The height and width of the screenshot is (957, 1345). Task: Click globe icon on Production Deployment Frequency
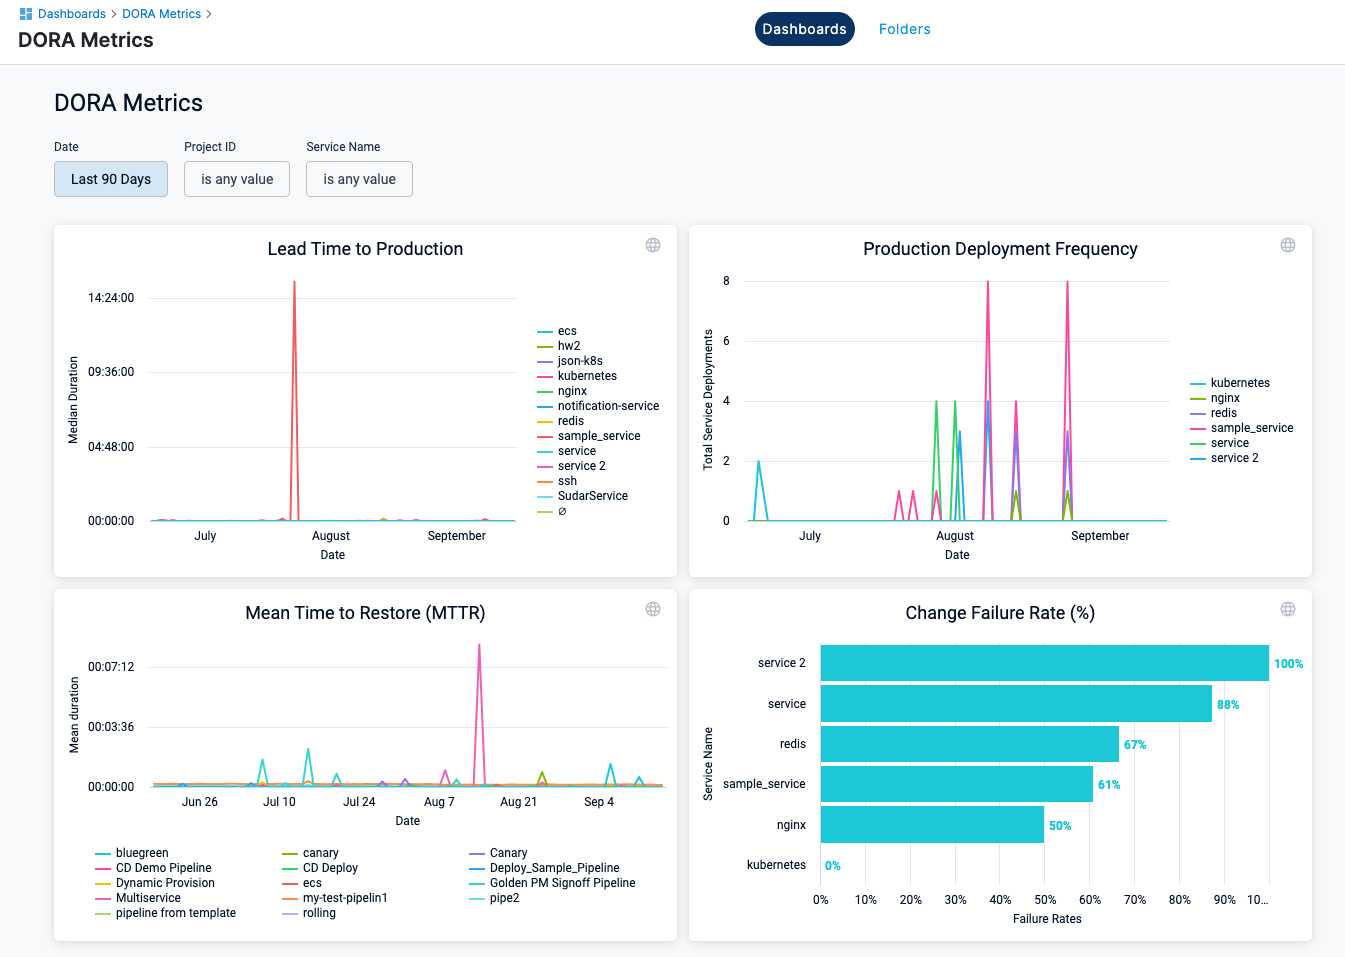1288,245
